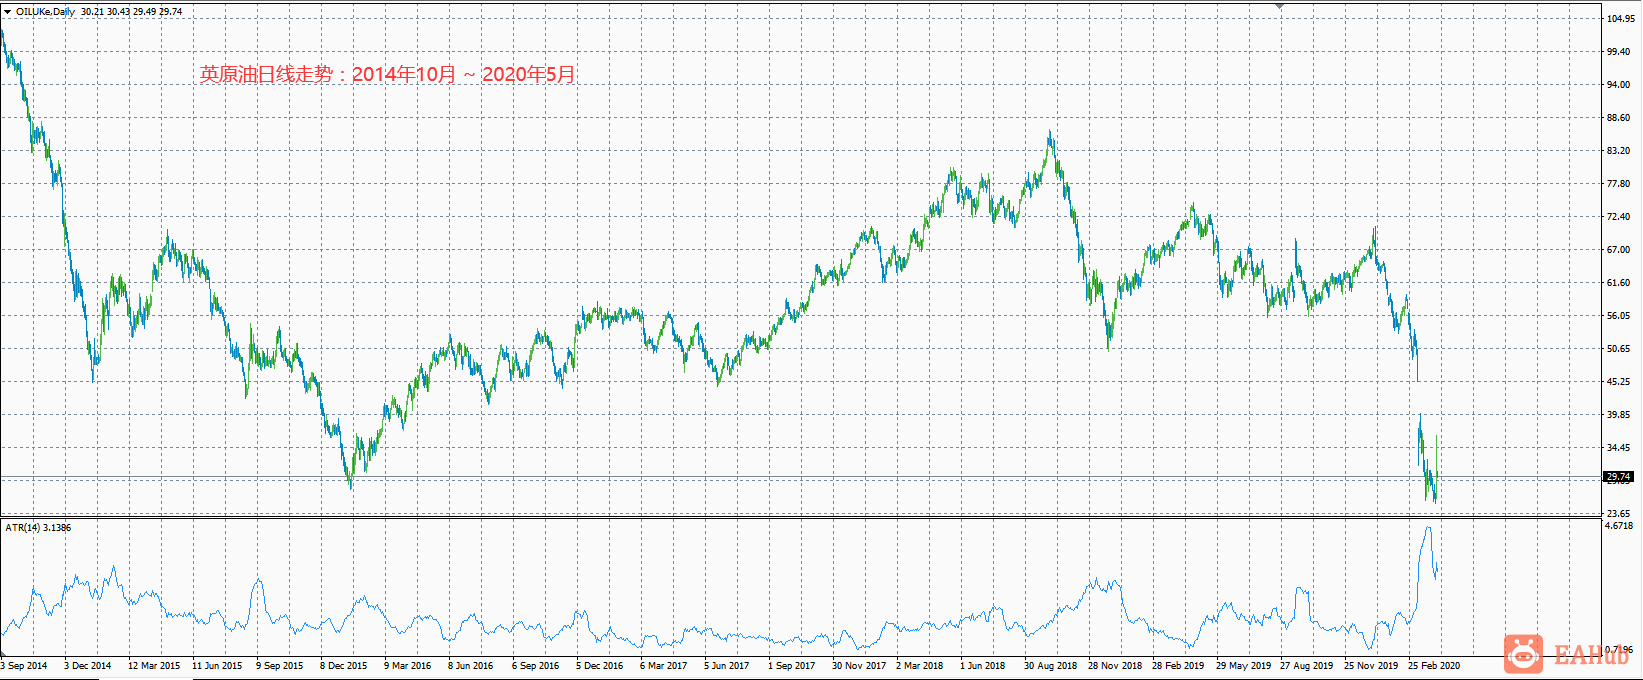Viewport: 1643px width, 680px height.
Task: Click the 11 Jun 2015 date label
Action: coord(217,665)
